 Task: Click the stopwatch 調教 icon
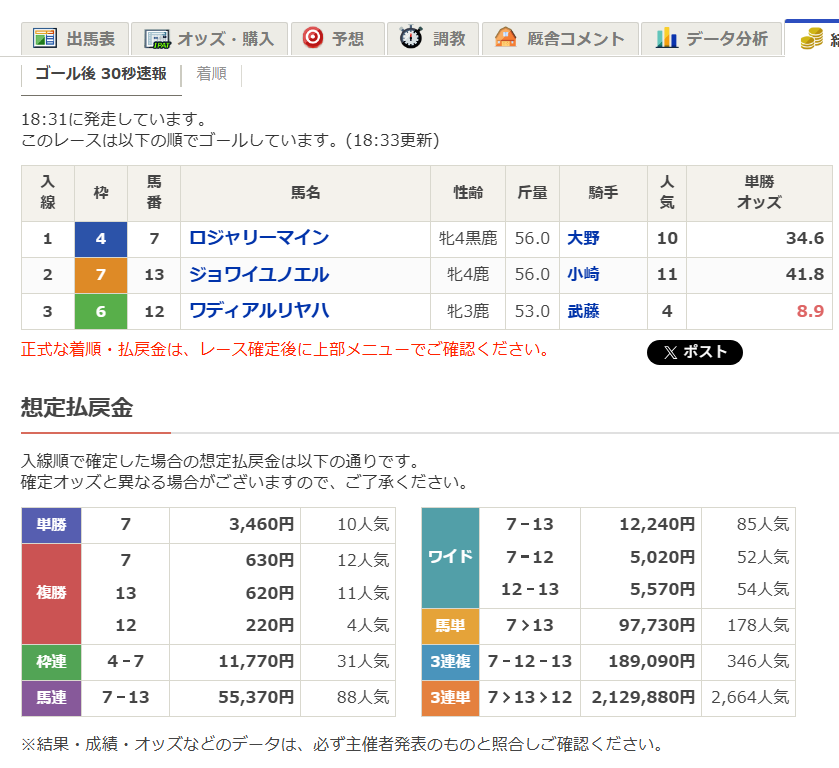[x=411, y=37]
